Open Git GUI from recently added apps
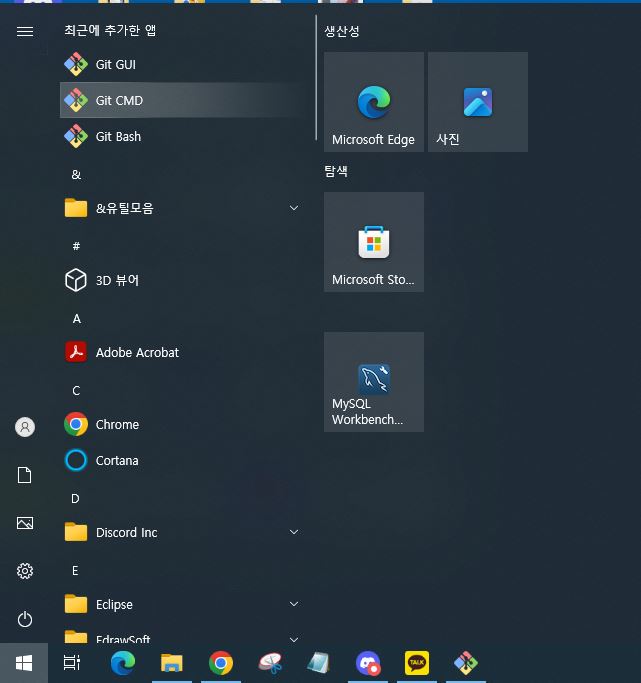Image resolution: width=641 pixels, height=683 pixels. [183, 64]
